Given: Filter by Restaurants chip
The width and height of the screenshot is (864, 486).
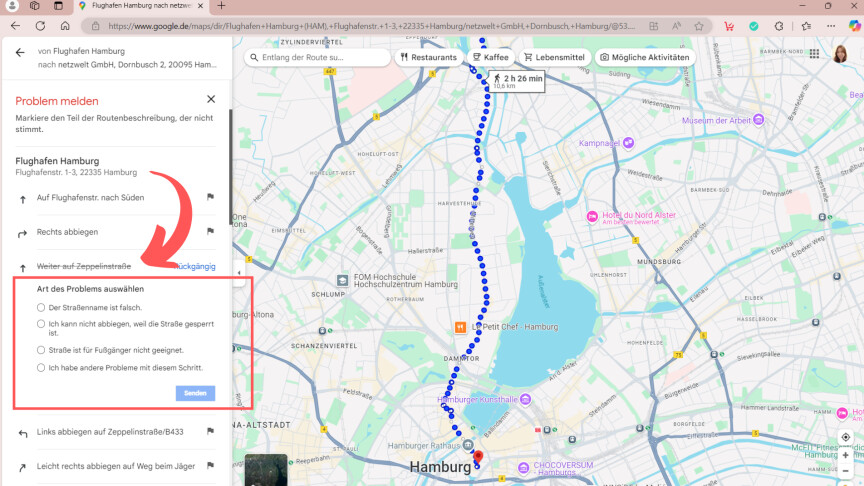Looking at the screenshot, I should click(429, 57).
